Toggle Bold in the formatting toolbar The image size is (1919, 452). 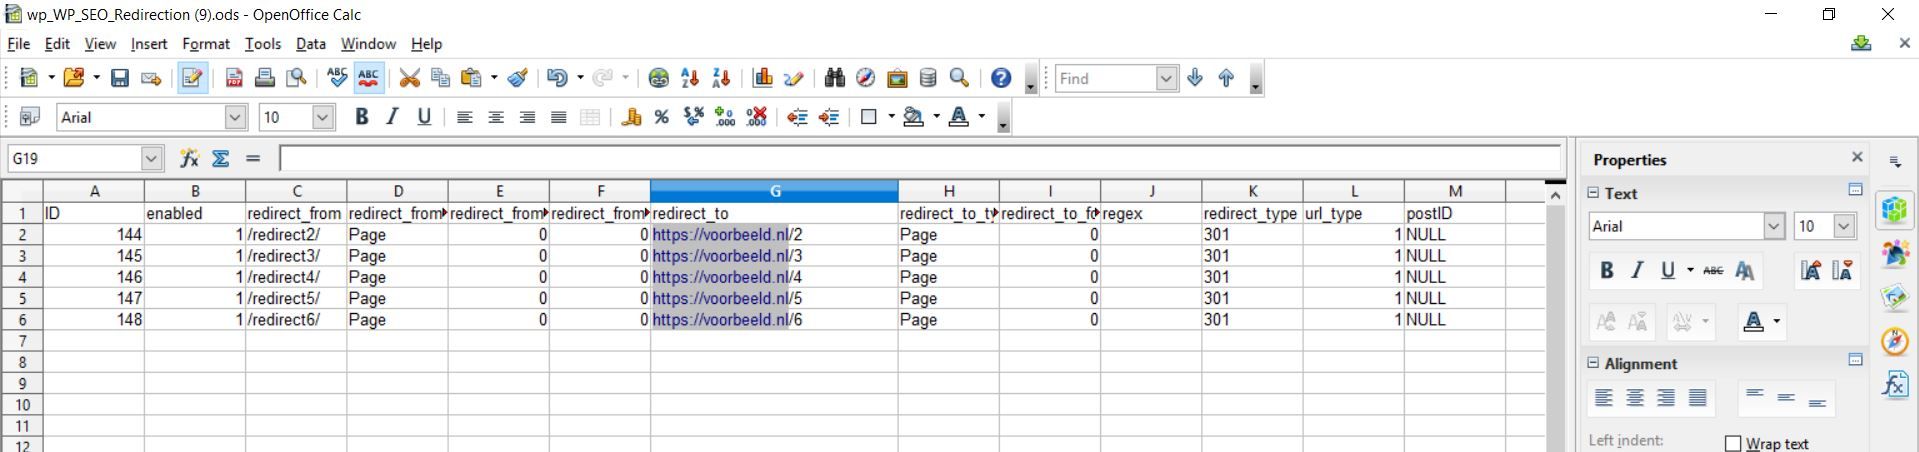(361, 117)
